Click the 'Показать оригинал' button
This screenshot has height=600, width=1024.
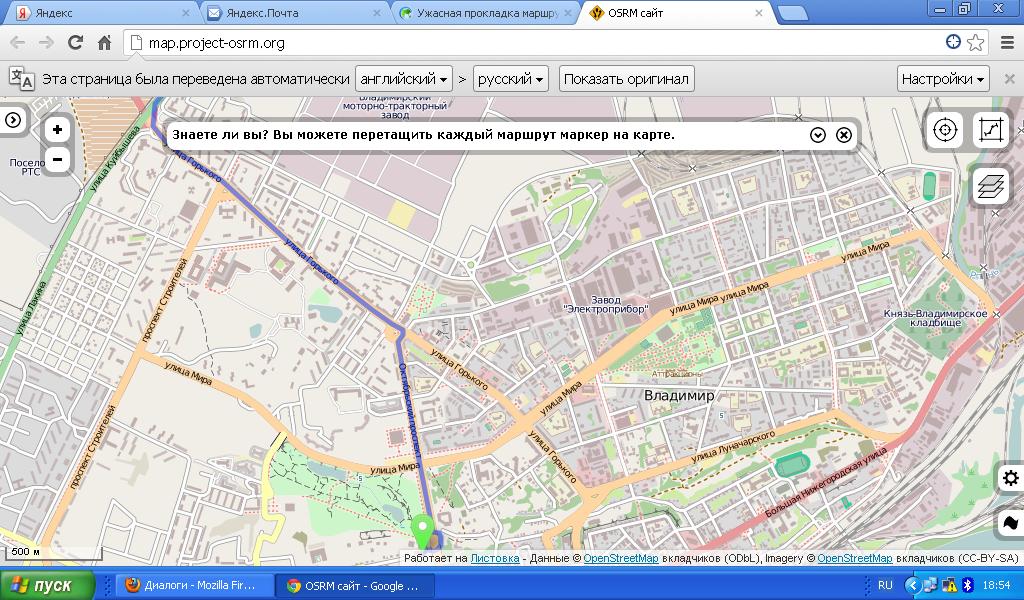click(626, 79)
